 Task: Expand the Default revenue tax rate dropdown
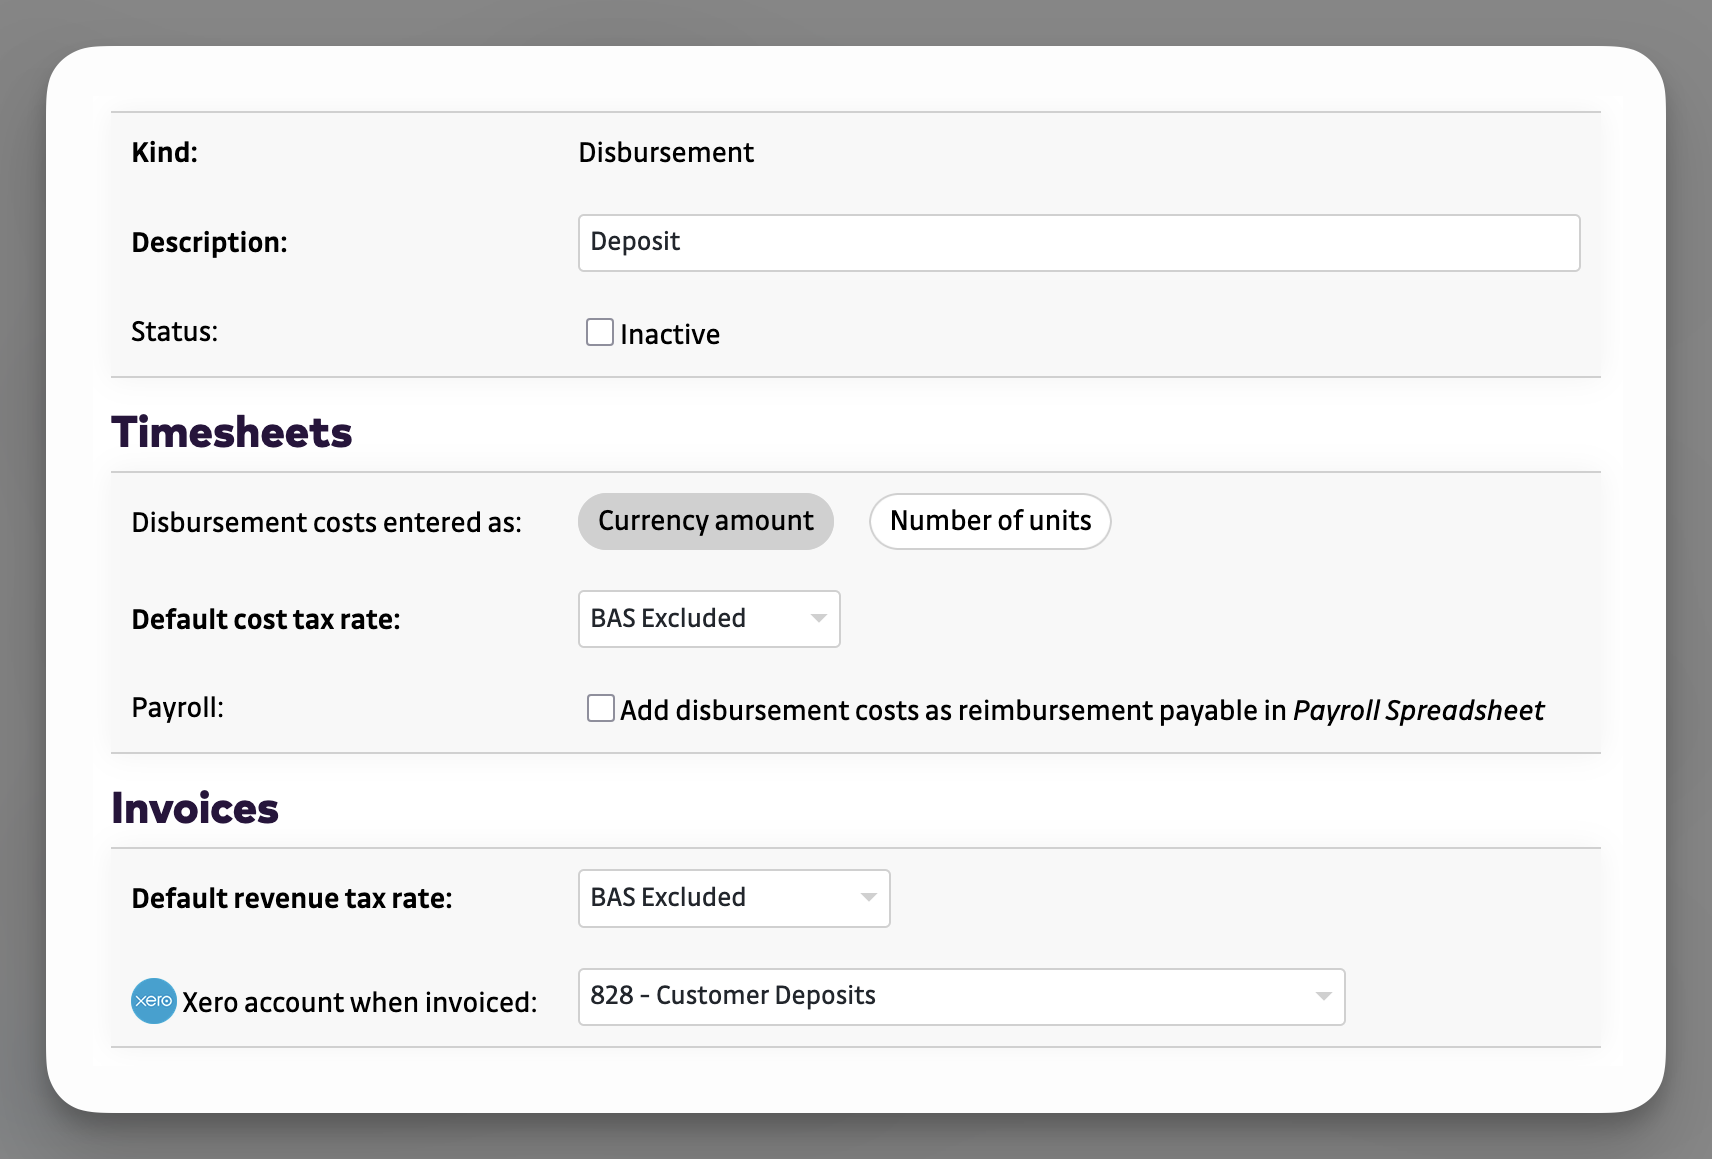click(x=733, y=898)
